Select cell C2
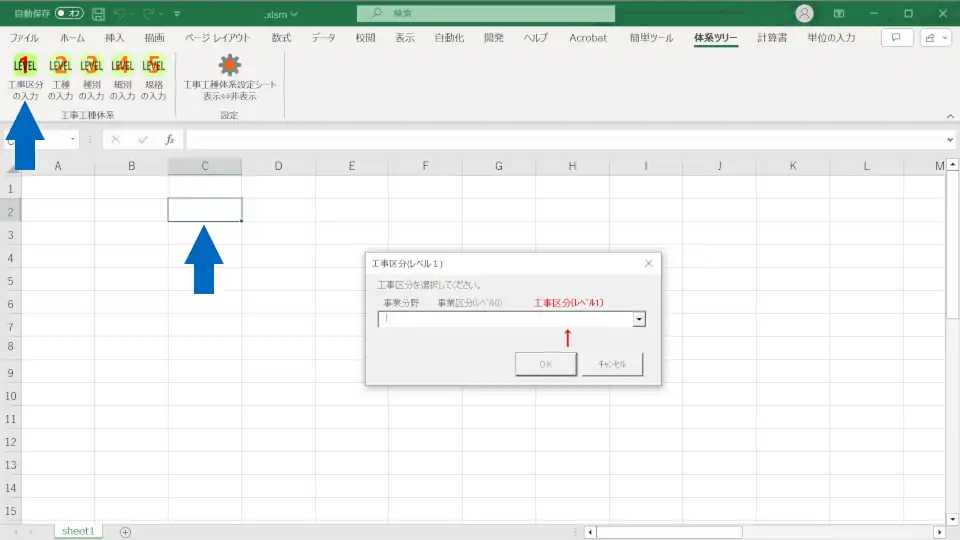Screen dimensions: 960x540 [204, 210]
